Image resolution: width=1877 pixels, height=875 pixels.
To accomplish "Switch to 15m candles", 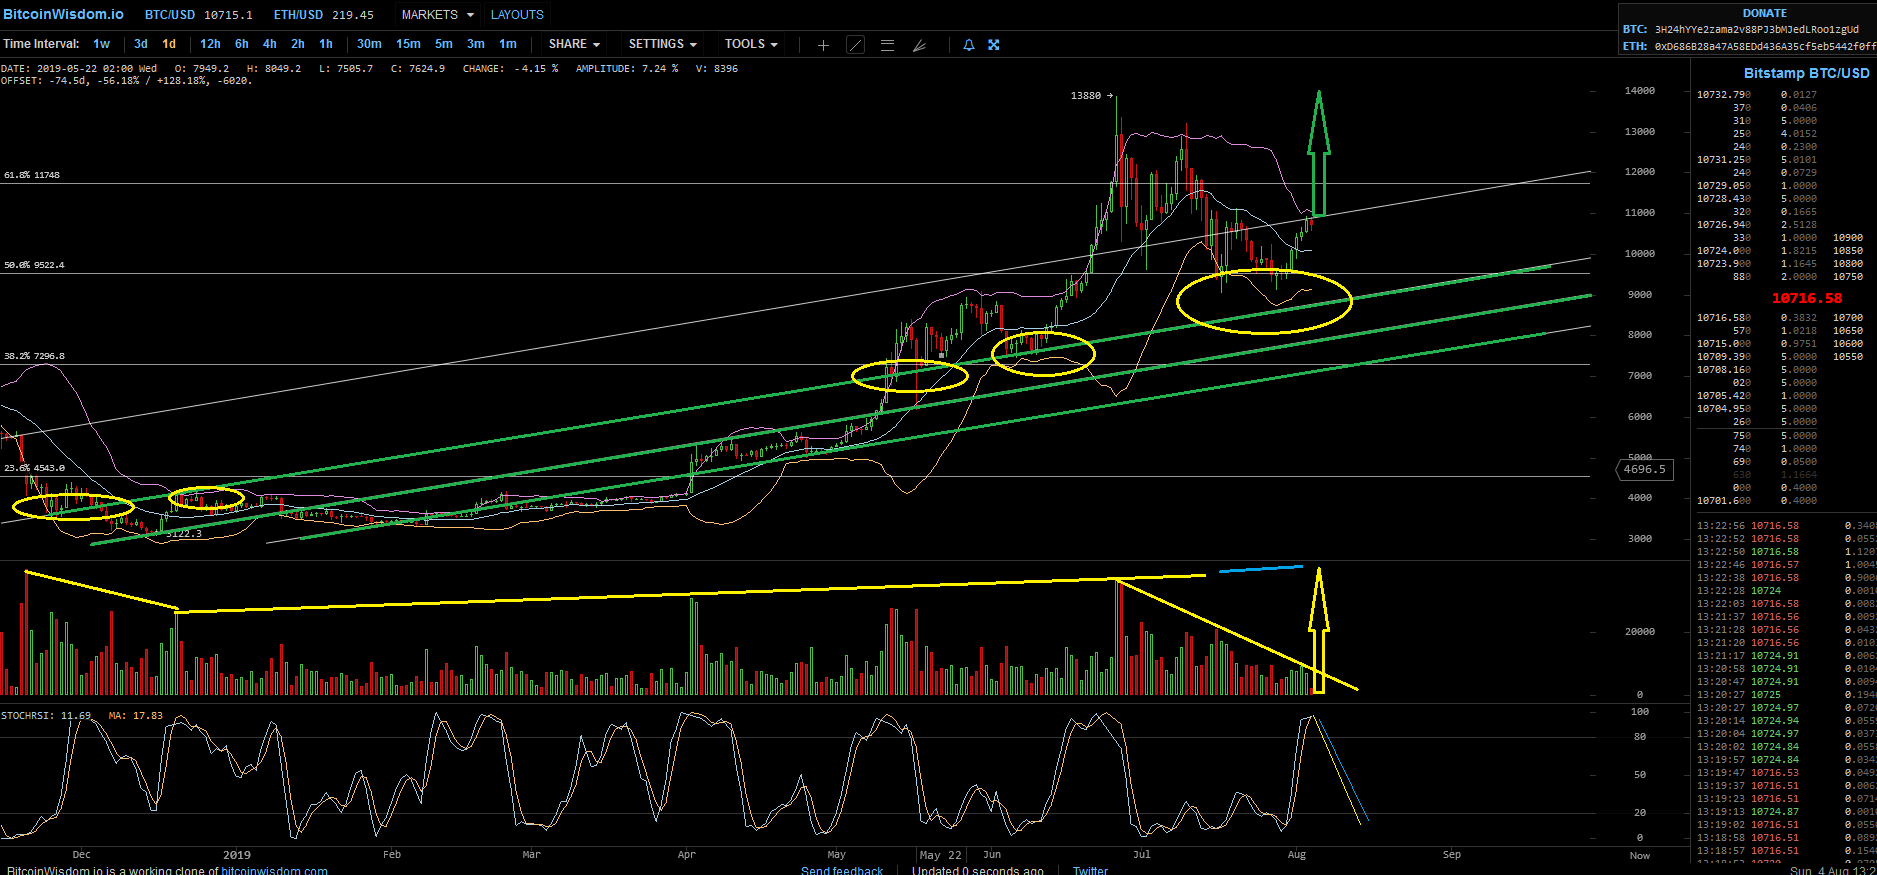I will [x=408, y=44].
